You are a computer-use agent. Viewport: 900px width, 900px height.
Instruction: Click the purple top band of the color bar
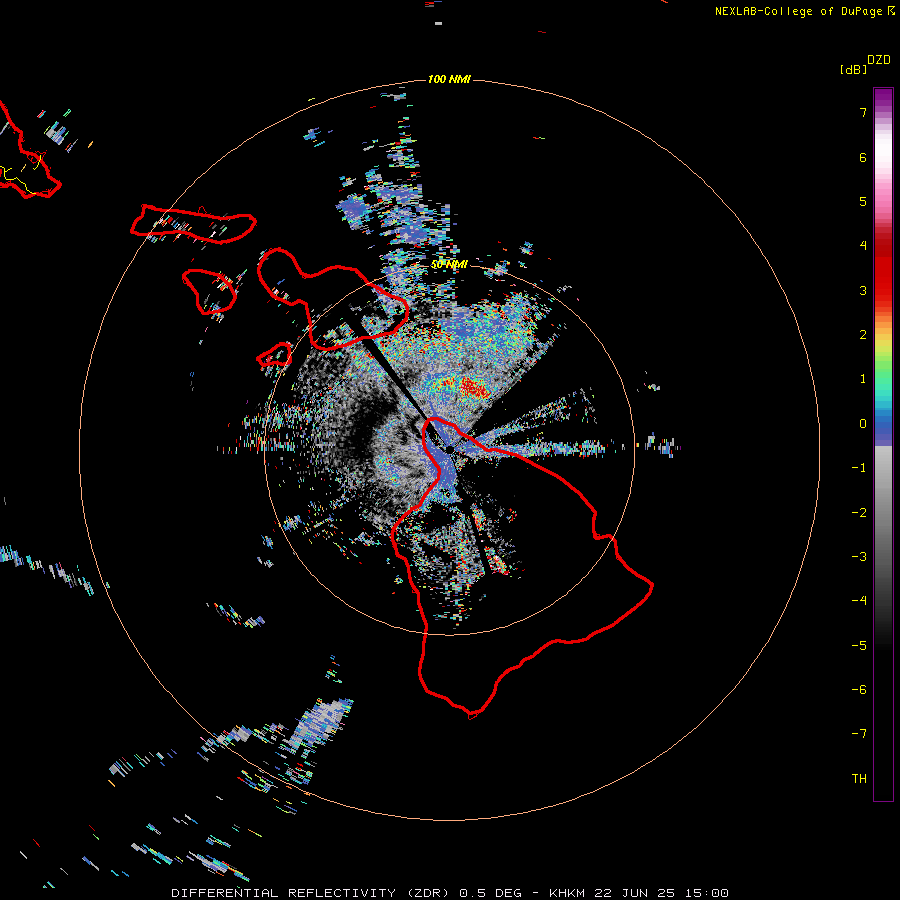tap(883, 98)
